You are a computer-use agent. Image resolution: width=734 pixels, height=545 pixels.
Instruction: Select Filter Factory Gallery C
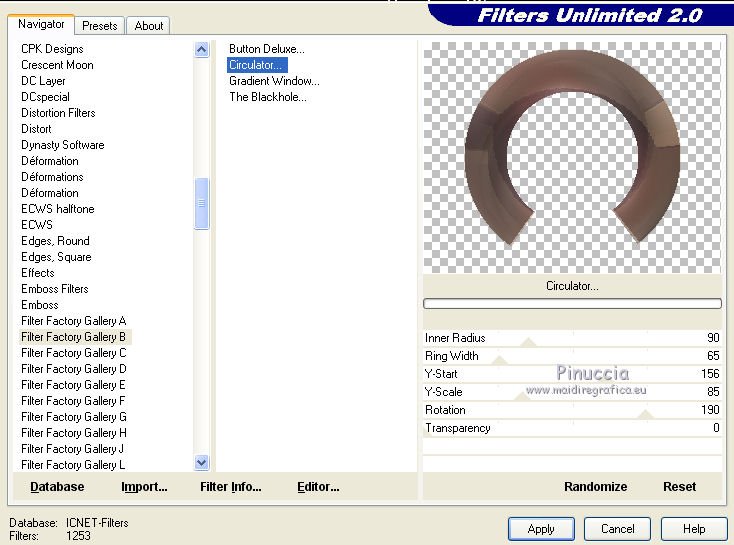coord(73,353)
